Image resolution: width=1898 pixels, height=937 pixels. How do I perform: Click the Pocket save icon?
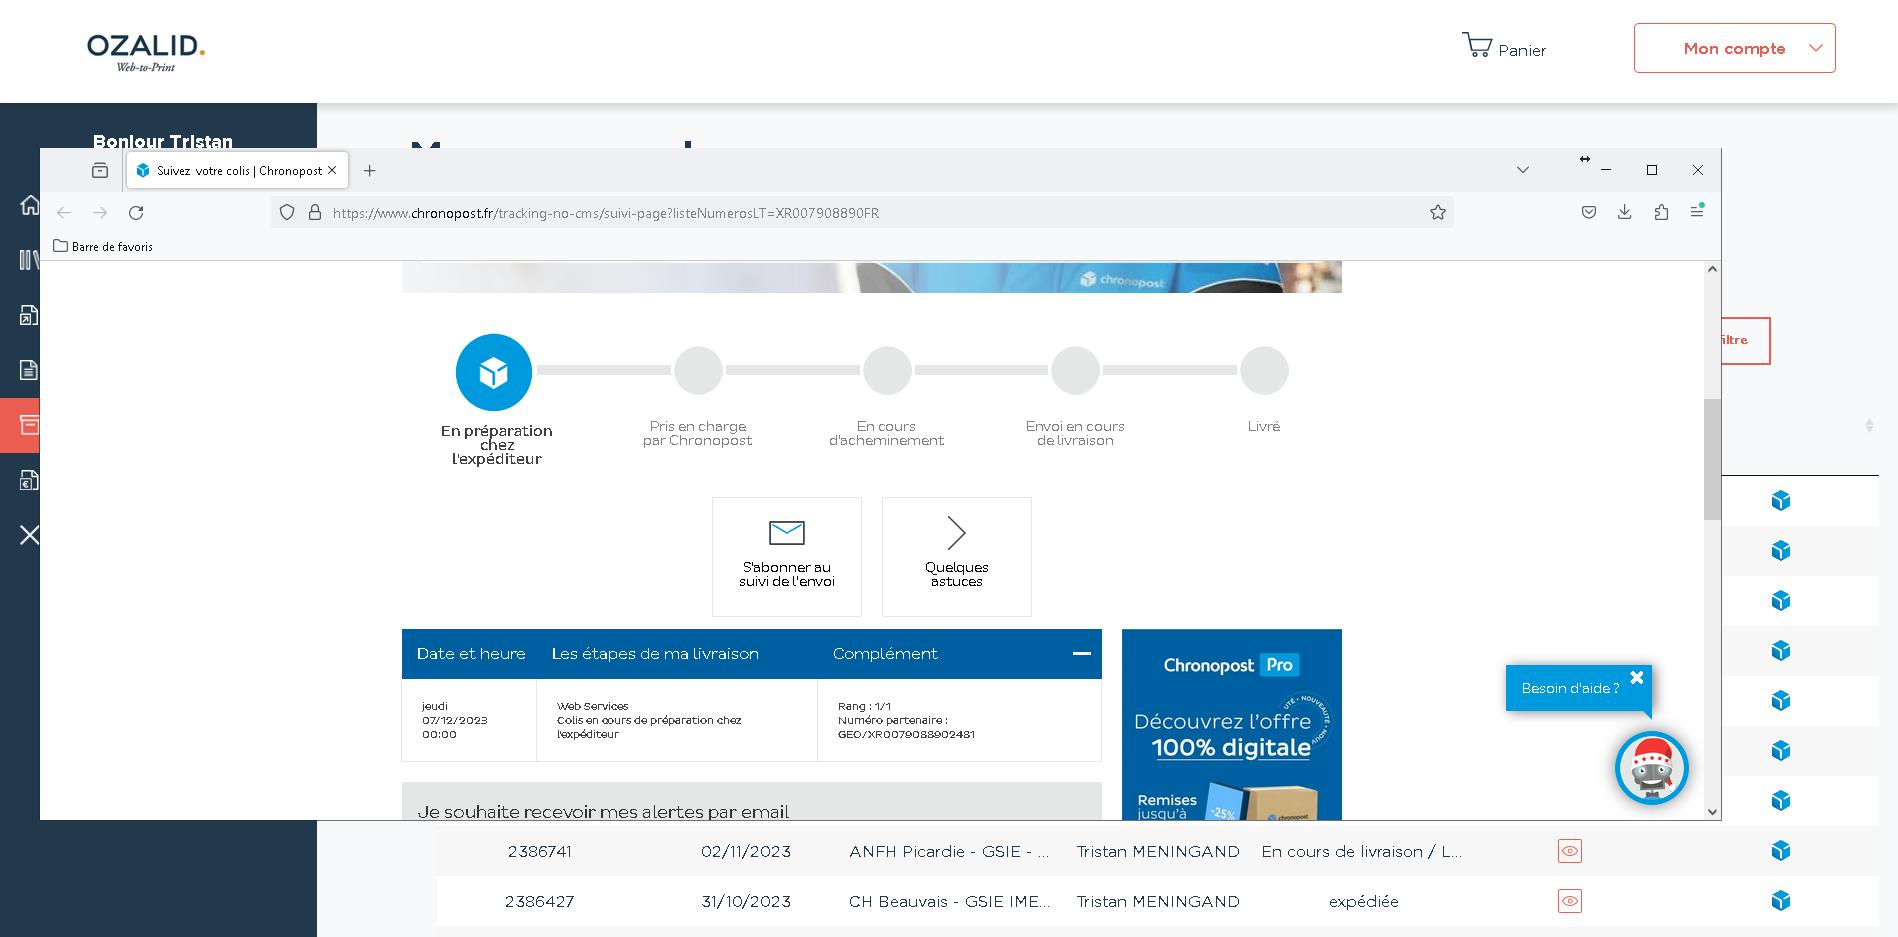click(x=1589, y=212)
